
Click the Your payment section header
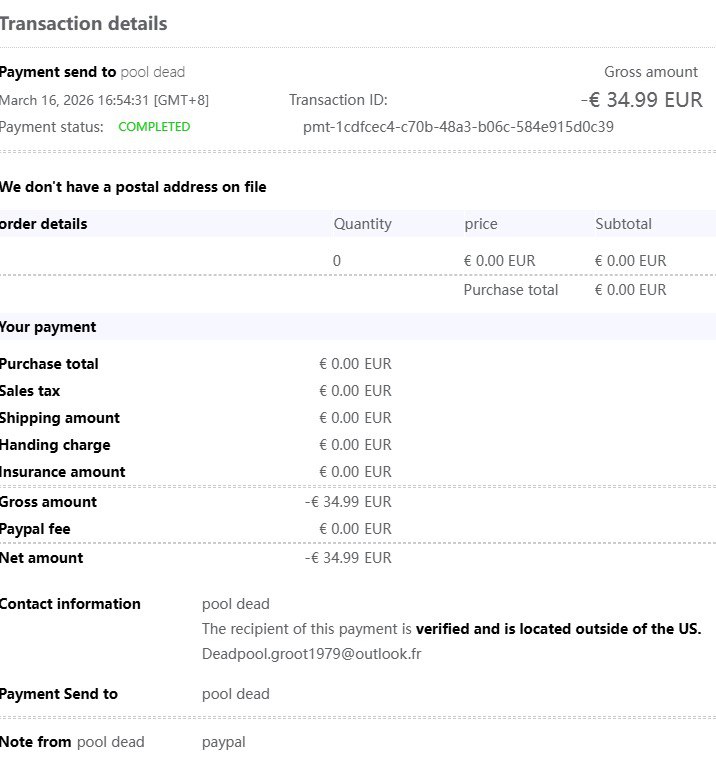coord(48,327)
